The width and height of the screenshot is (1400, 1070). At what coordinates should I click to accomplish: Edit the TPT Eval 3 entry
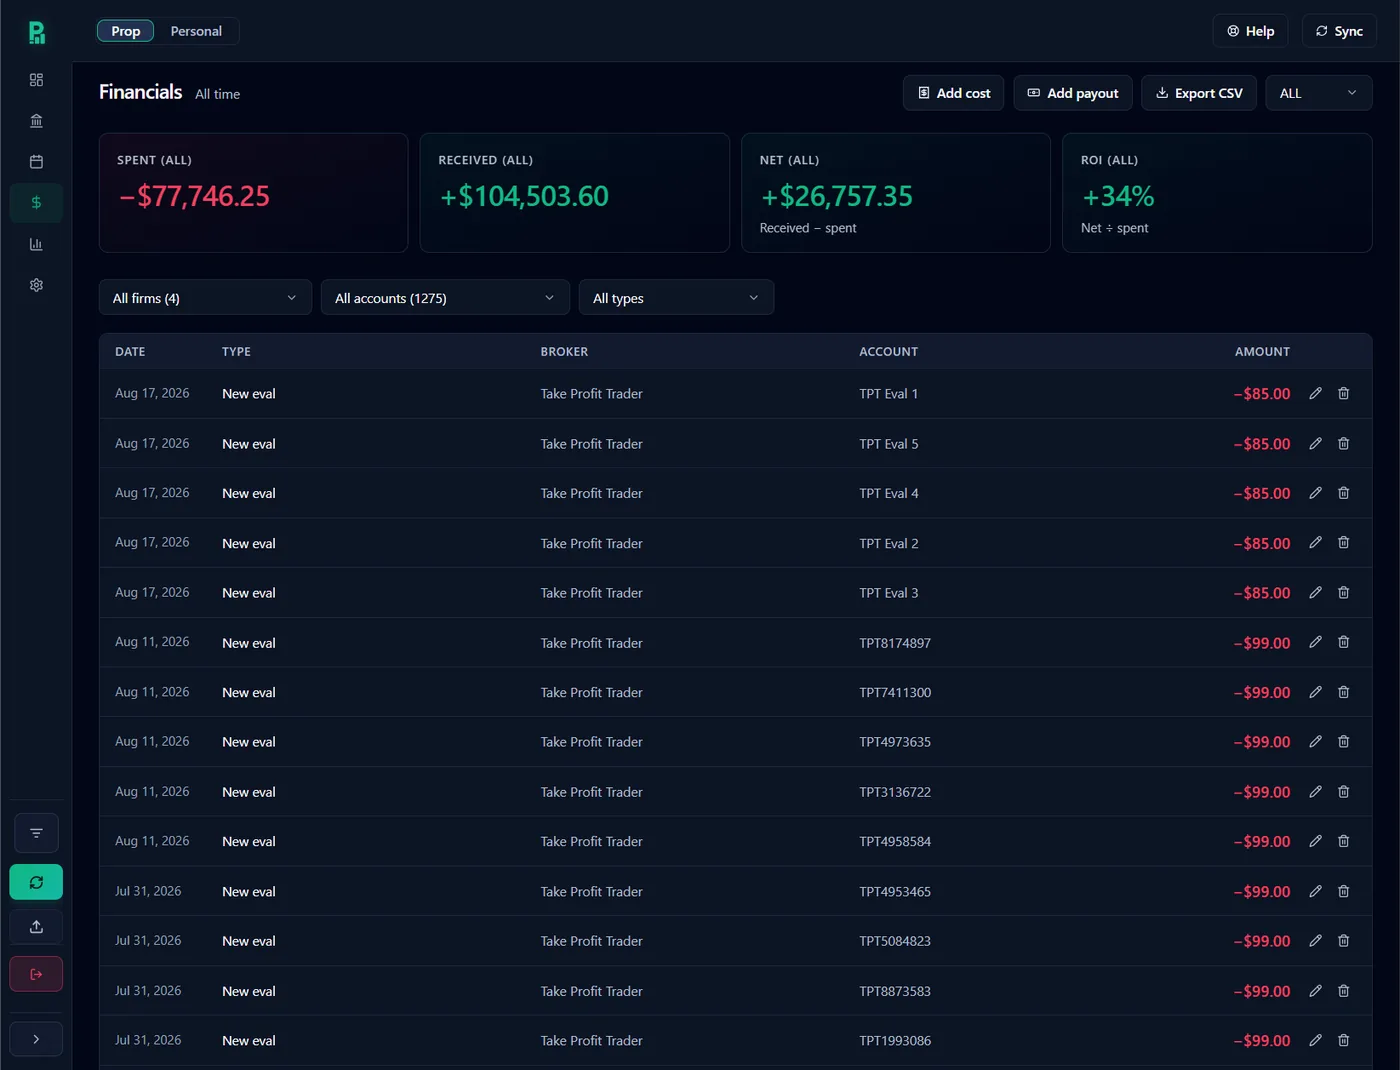pyautogui.click(x=1316, y=592)
